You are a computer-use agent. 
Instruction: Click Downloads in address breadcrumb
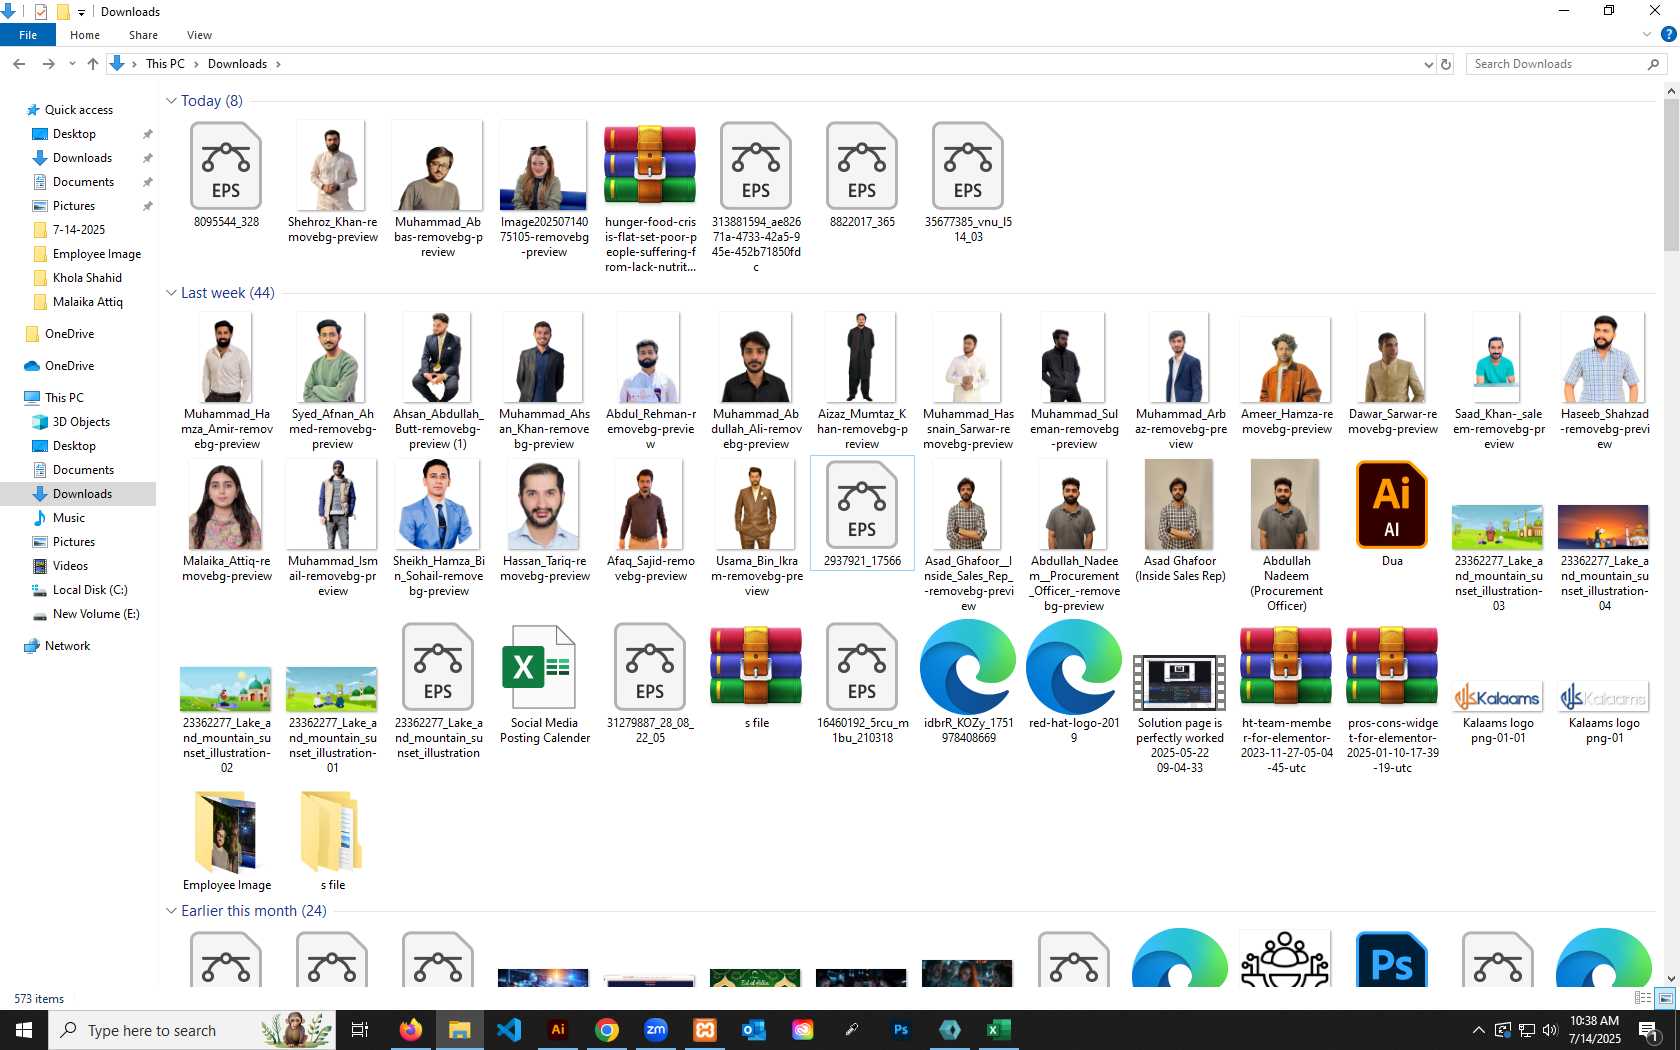click(237, 64)
